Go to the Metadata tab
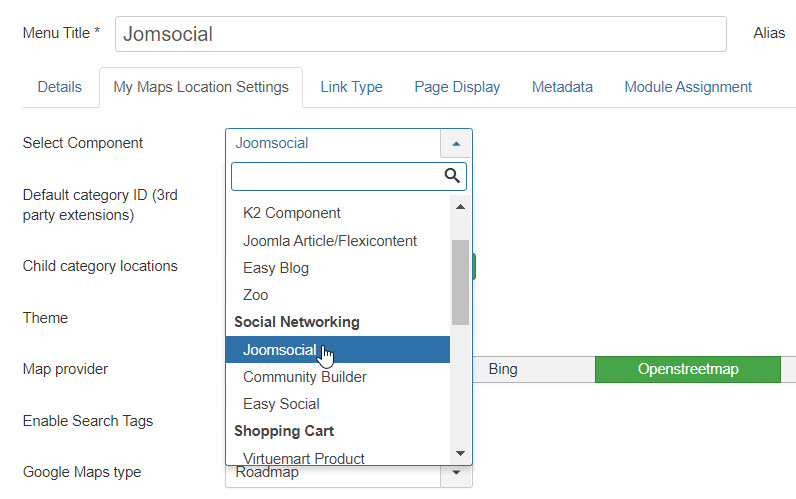Screen dimensions: 796x499 pos(562,87)
